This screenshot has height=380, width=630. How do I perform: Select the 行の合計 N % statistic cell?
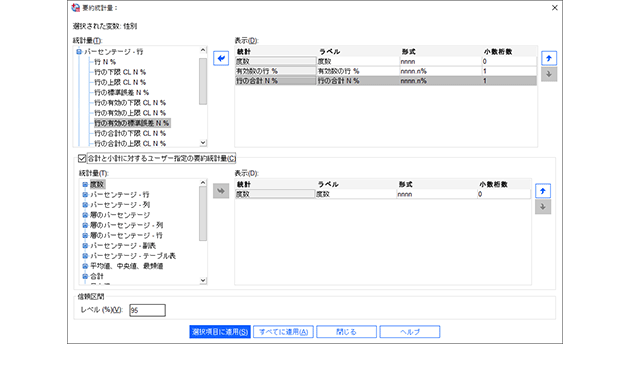point(276,81)
